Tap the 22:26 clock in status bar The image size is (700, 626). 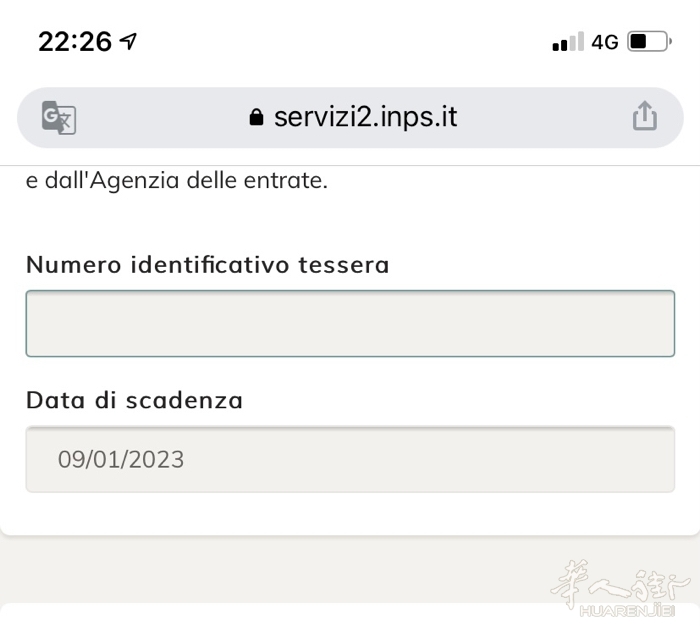(x=75, y=42)
